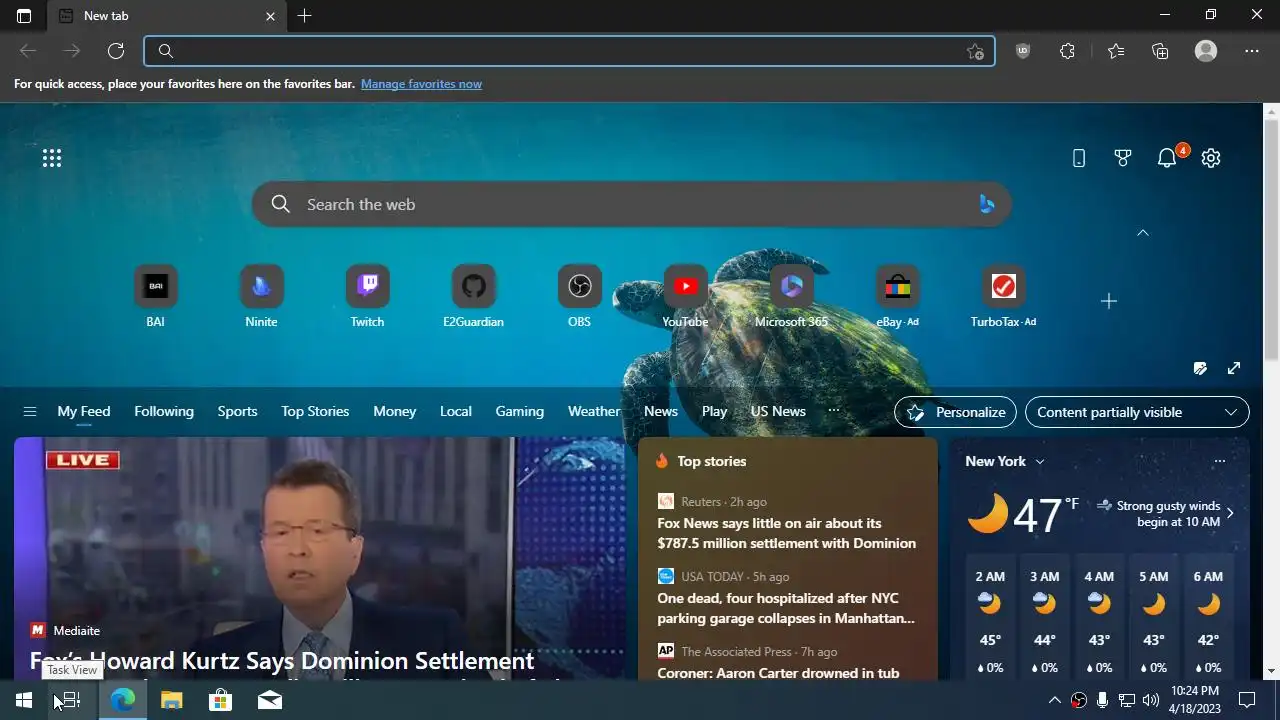Open the BAI quick link tile

(155, 296)
